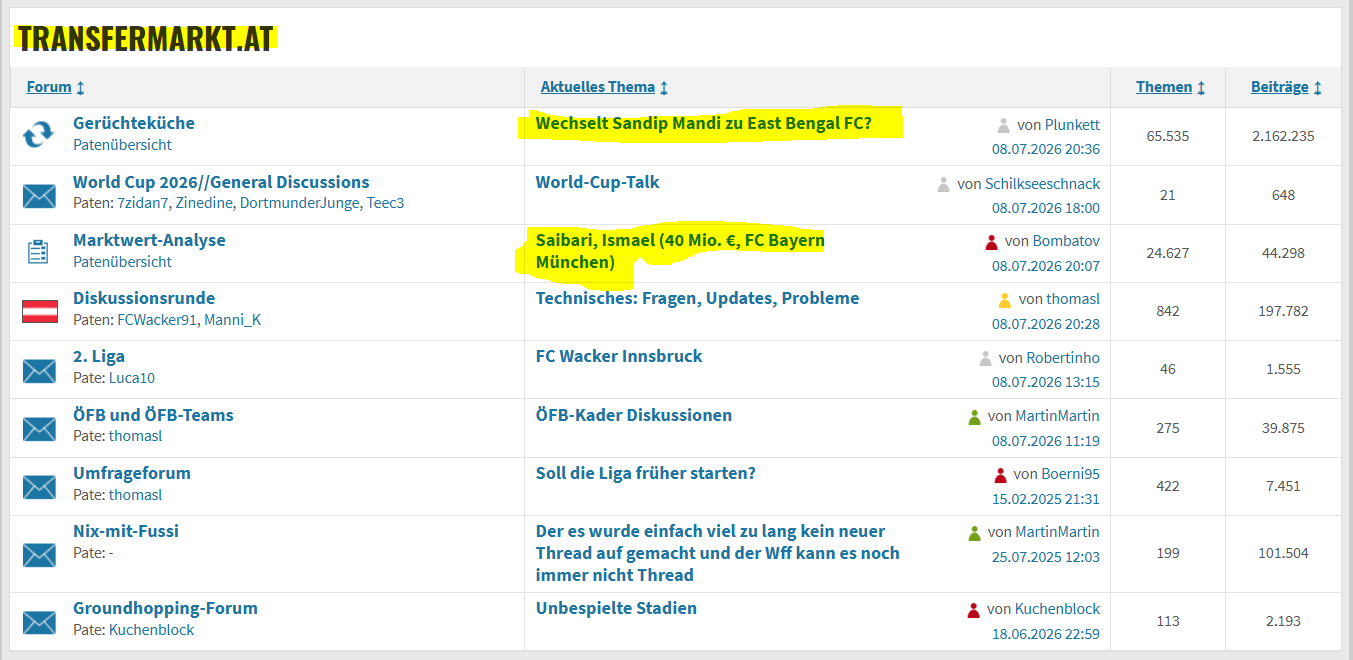This screenshot has width=1353, height=660.
Task: Sort table by Beiträge column header
Action: pos(1280,87)
